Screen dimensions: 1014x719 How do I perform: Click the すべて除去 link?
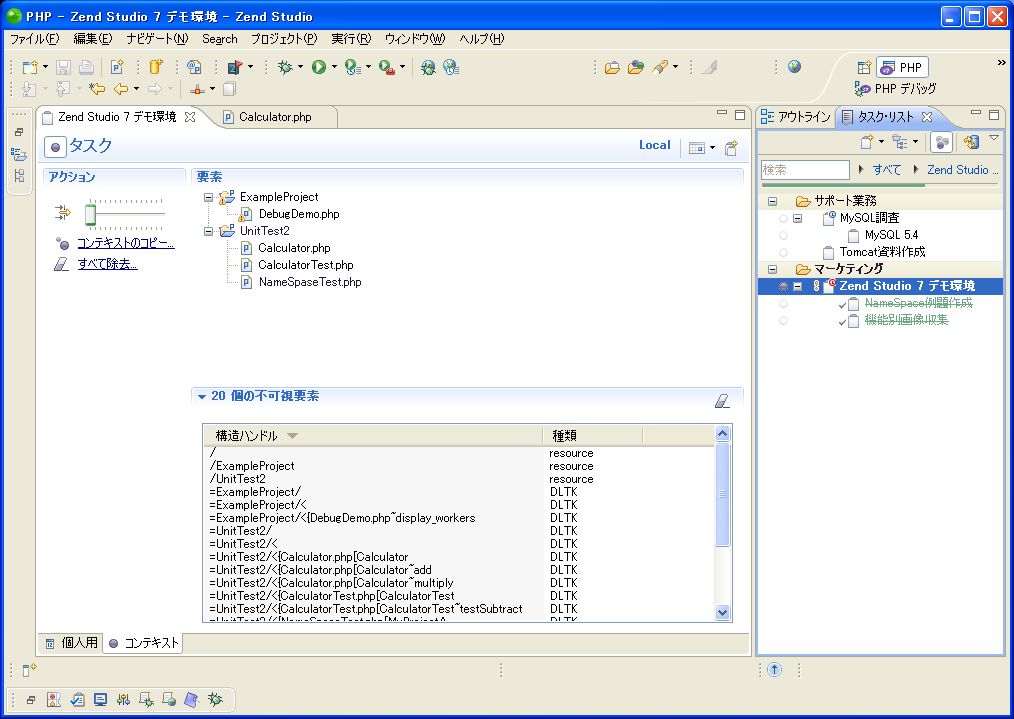click(107, 264)
